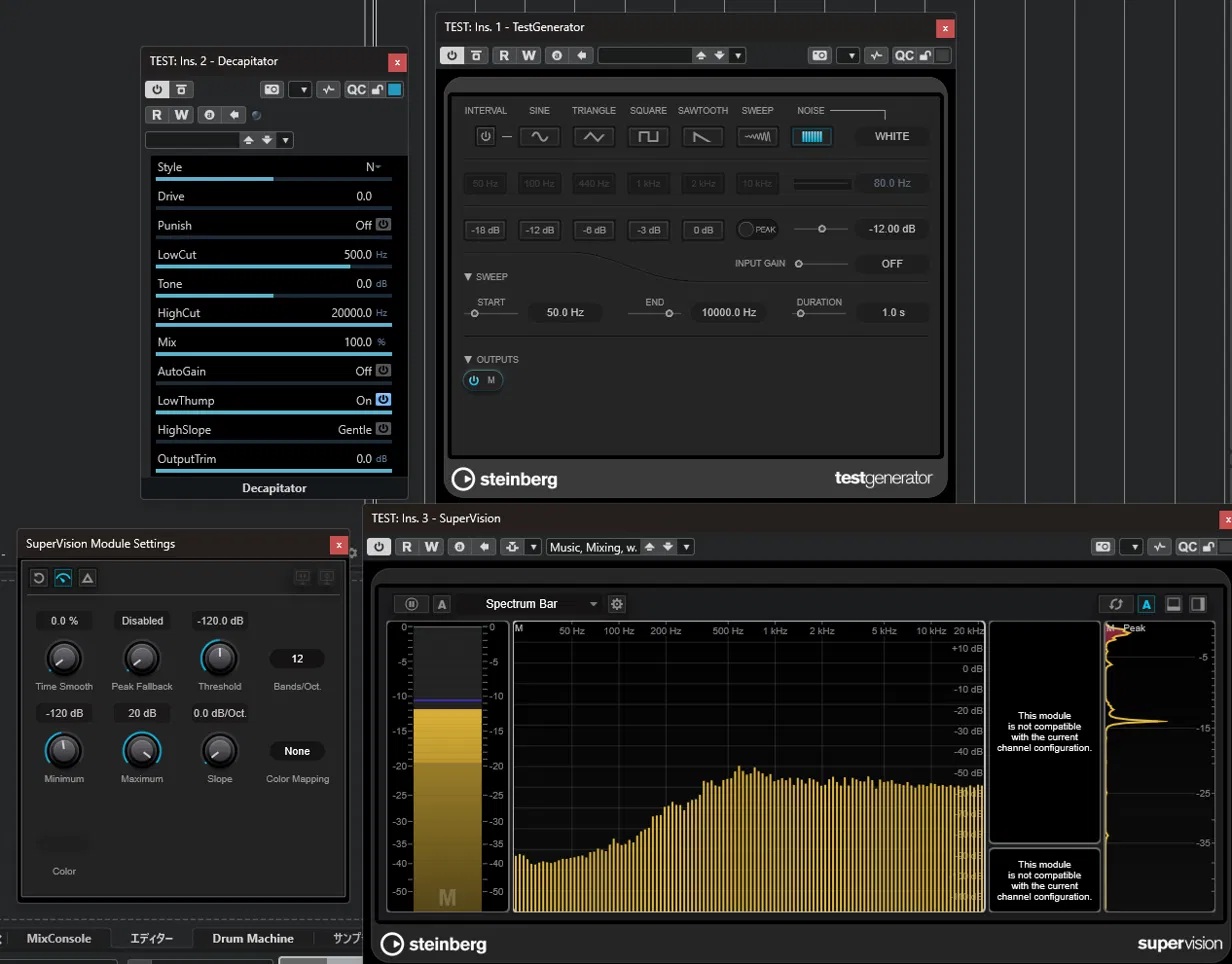Select the Square waveform button
Viewport: 1232px width, 964px height.
(x=648, y=136)
